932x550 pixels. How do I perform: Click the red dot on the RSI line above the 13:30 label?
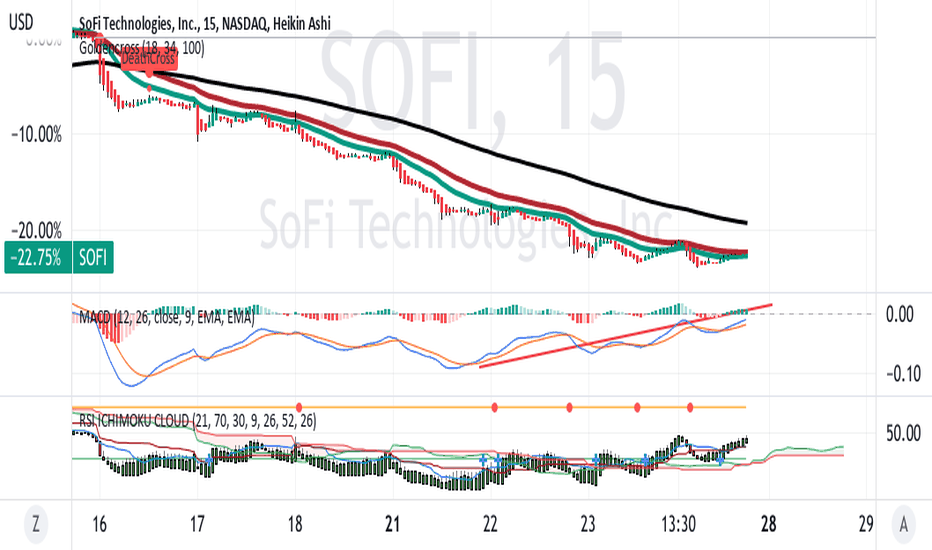pos(690,407)
